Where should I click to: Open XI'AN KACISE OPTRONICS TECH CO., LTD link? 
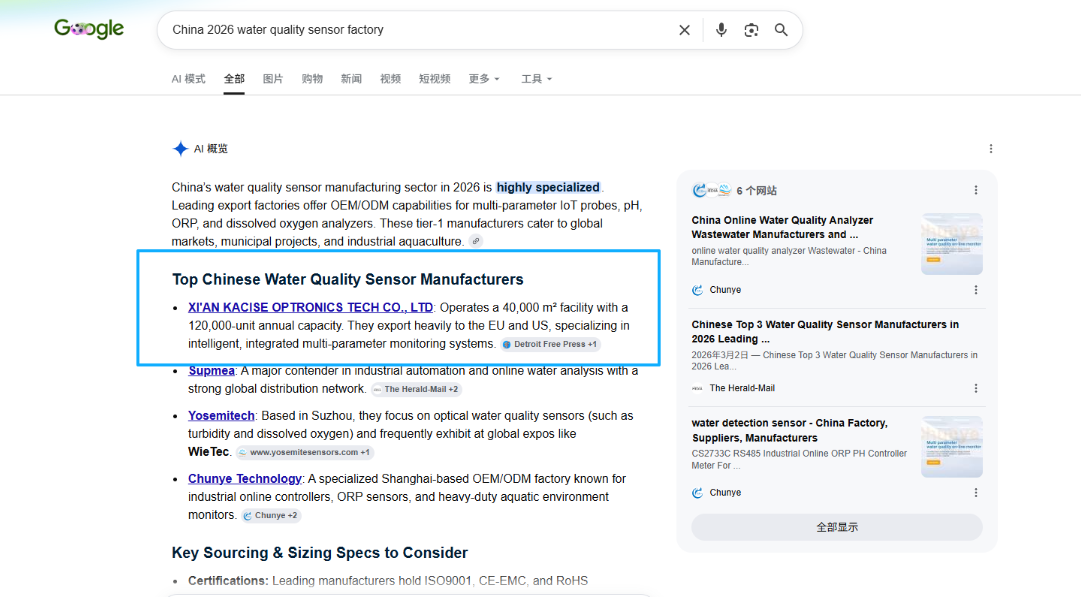pyautogui.click(x=310, y=308)
